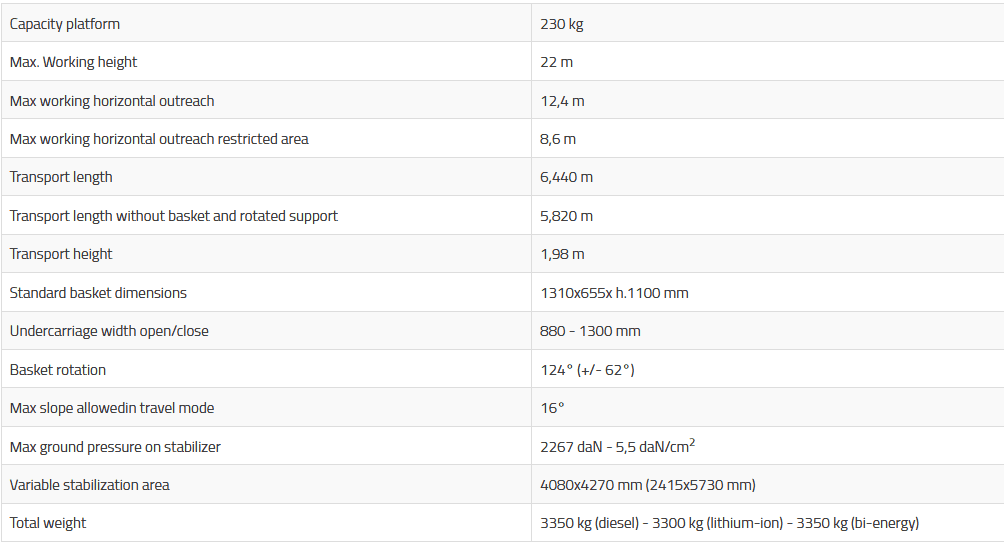Select the '1310x655x h.1100 mm' value

click(x=614, y=293)
